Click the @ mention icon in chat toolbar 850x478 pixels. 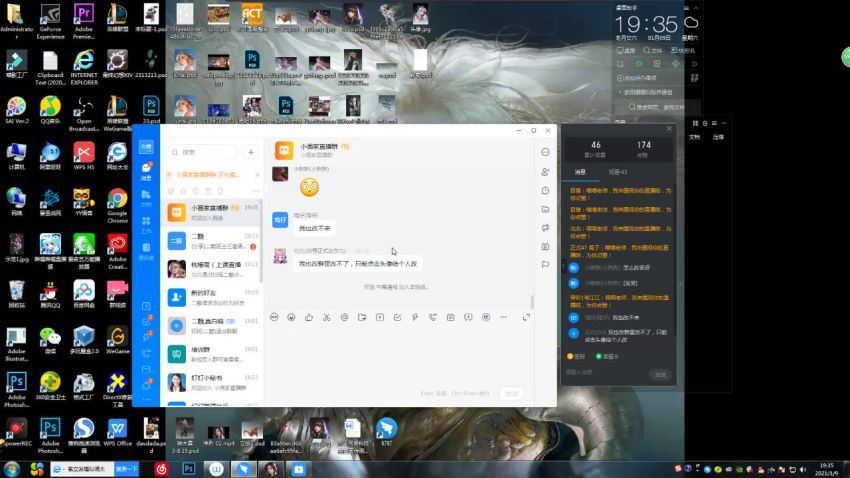(344, 317)
